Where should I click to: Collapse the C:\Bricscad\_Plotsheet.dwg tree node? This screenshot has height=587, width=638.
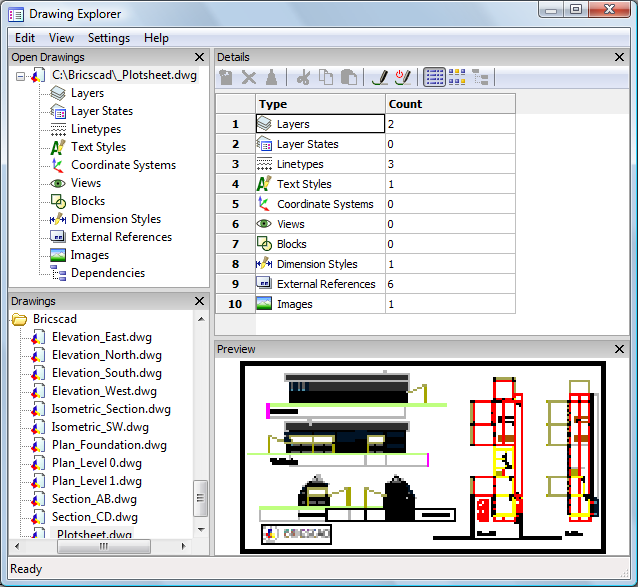click(x=20, y=76)
